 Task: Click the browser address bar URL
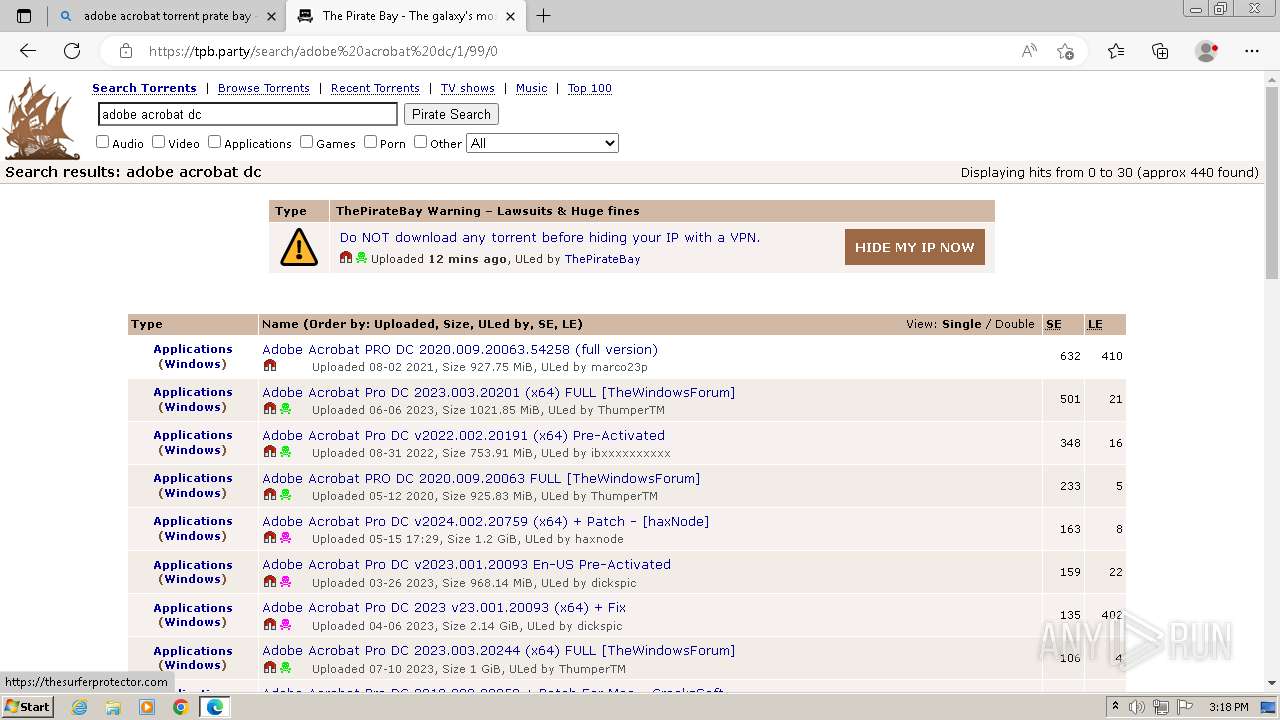coord(323,51)
